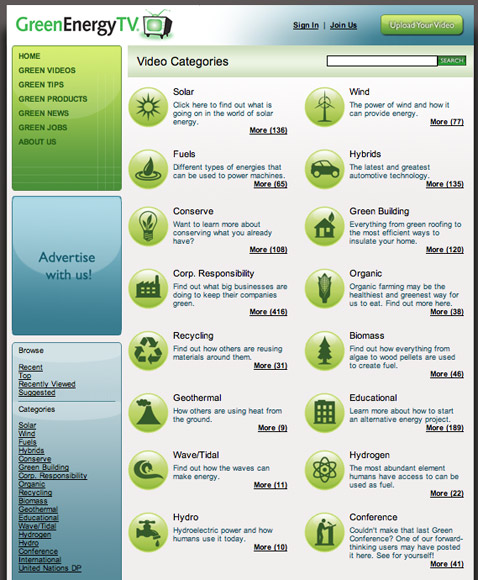The image size is (478, 580).
Task: Click the Upload Your Video button
Action: point(422,25)
